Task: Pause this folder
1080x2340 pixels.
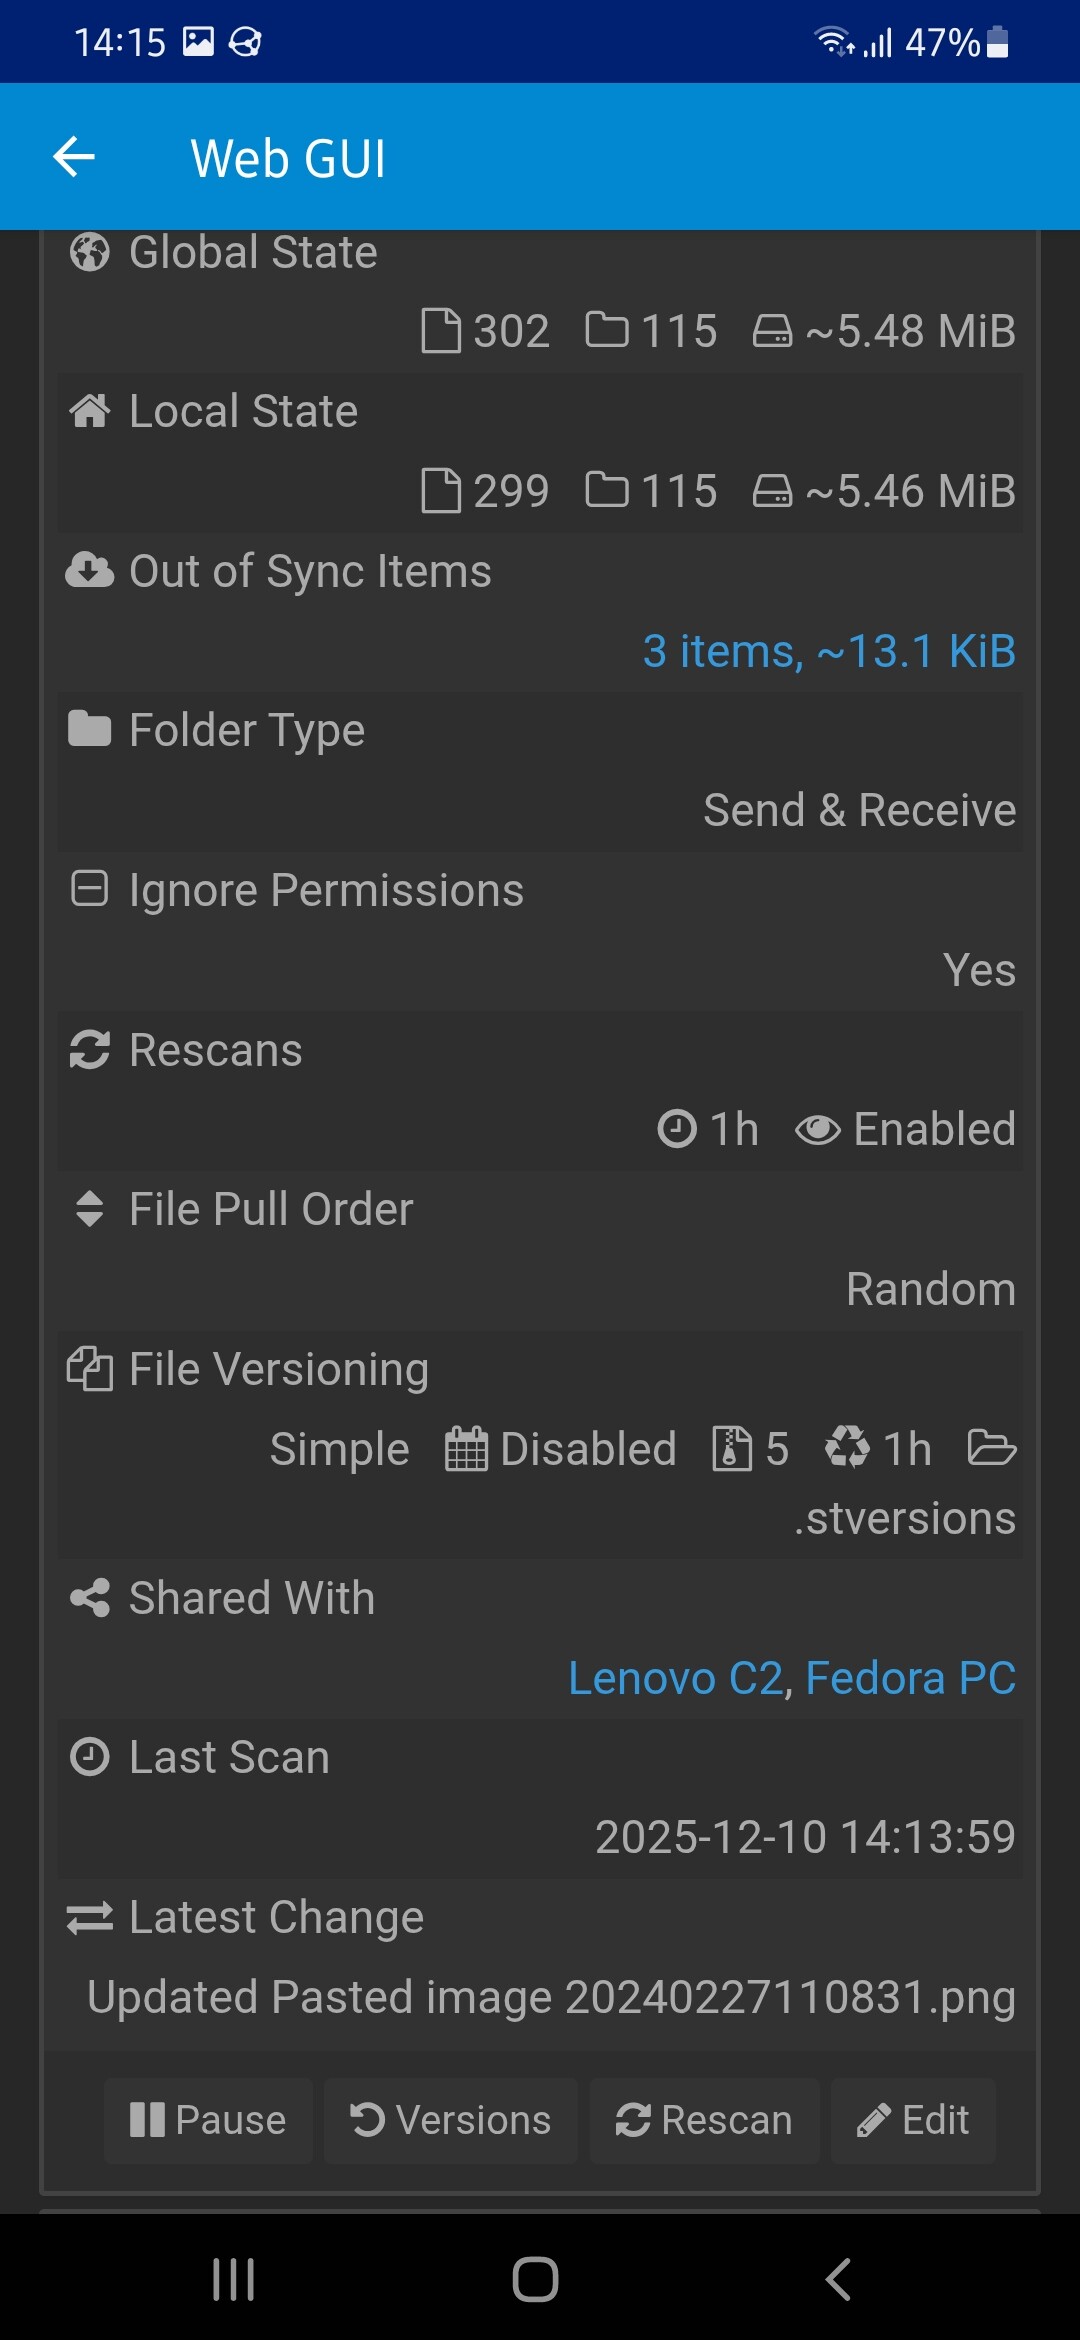Action: click(x=208, y=2120)
